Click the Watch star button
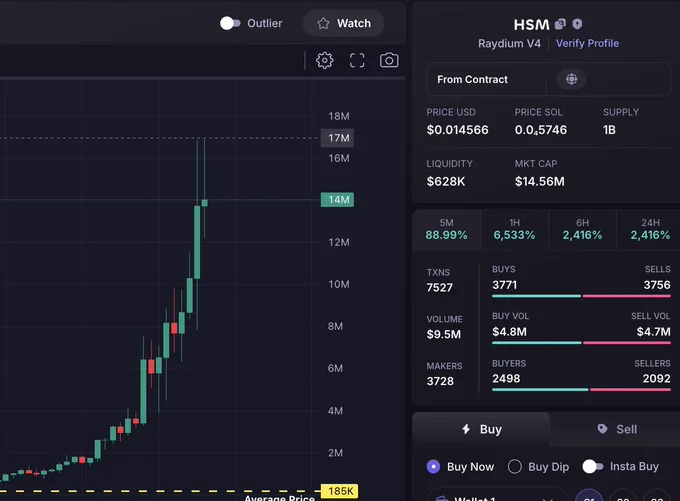This screenshot has height=501, width=680. tap(343, 23)
